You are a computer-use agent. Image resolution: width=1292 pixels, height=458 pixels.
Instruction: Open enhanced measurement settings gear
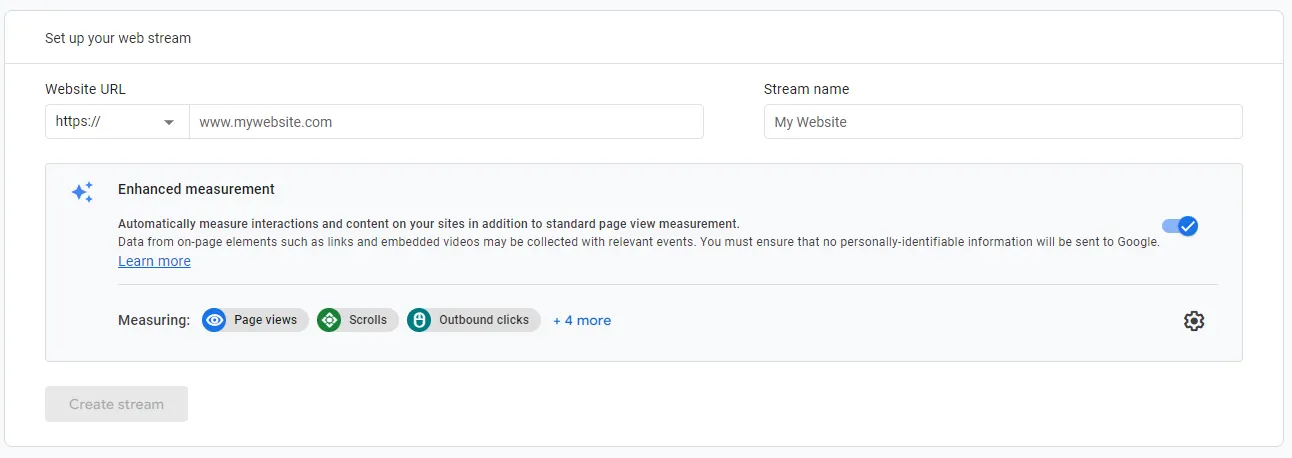(1193, 321)
